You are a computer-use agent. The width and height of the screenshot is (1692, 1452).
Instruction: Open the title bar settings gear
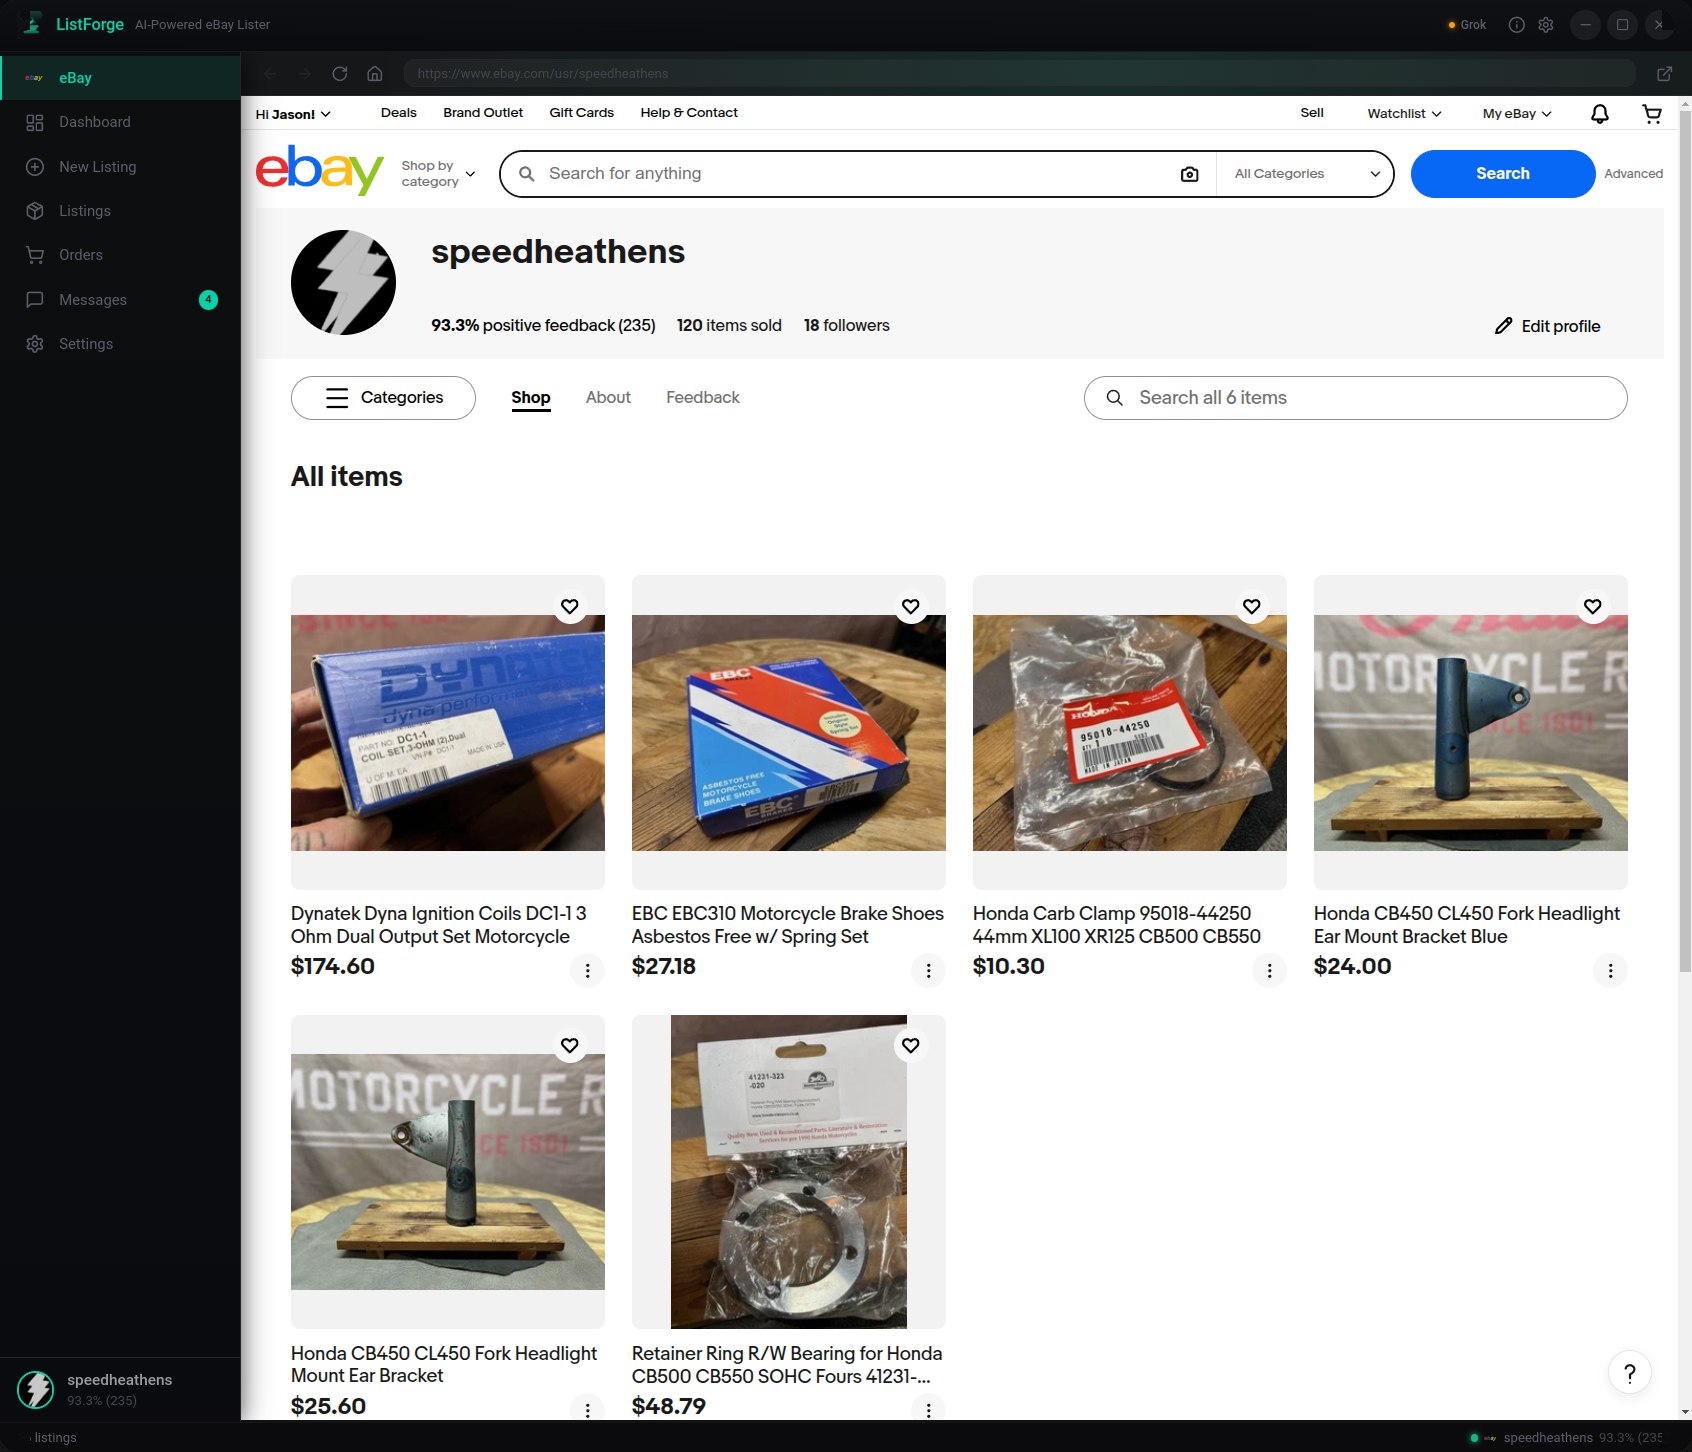pos(1545,25)
